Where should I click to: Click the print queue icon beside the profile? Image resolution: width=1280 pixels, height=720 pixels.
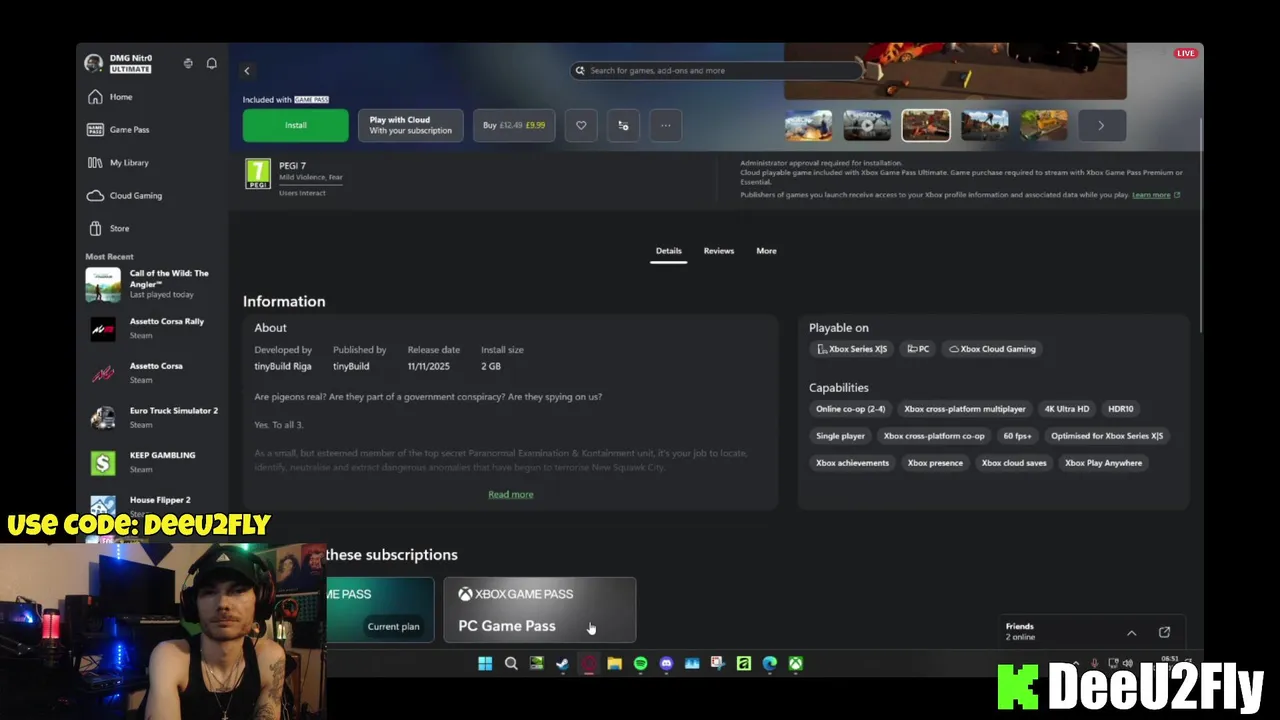(188, 63)
